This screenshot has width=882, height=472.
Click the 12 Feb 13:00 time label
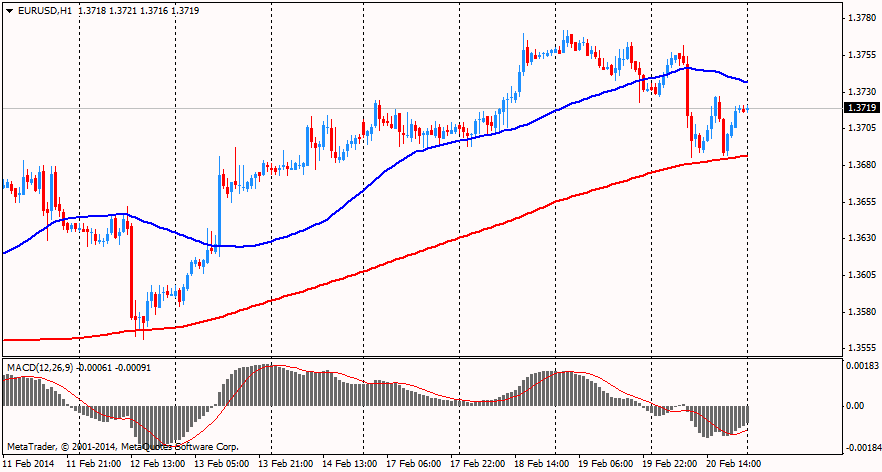[x=158, y=463]
